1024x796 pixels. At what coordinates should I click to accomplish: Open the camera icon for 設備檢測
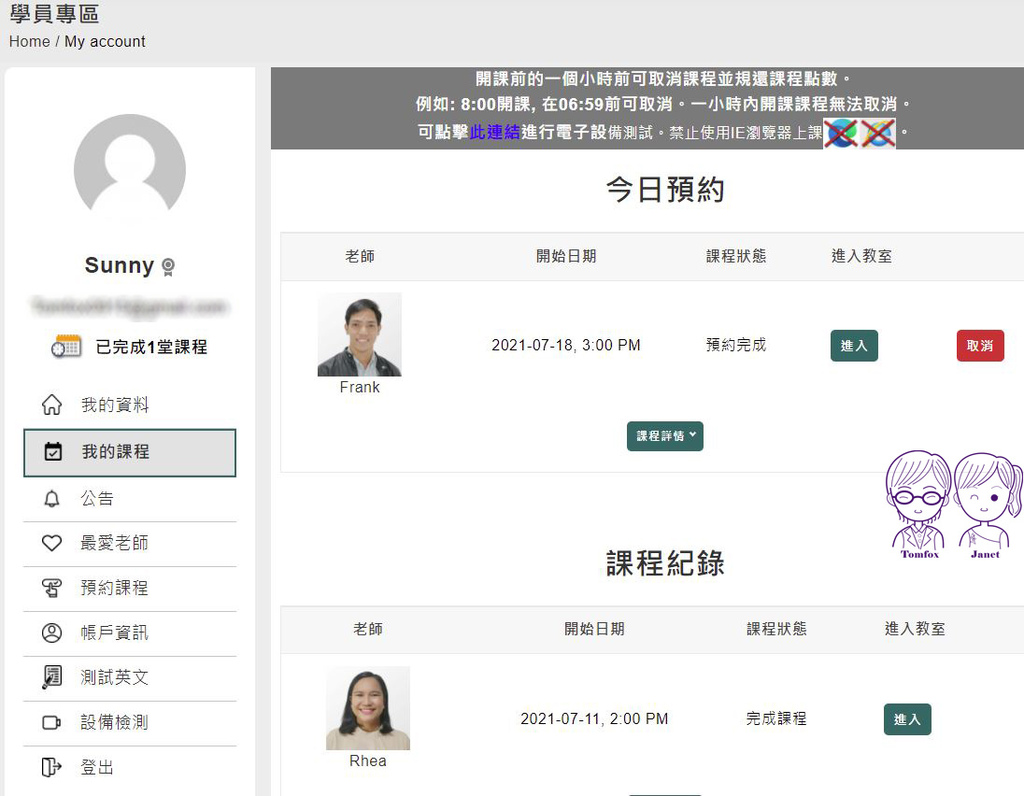[52, 722]
